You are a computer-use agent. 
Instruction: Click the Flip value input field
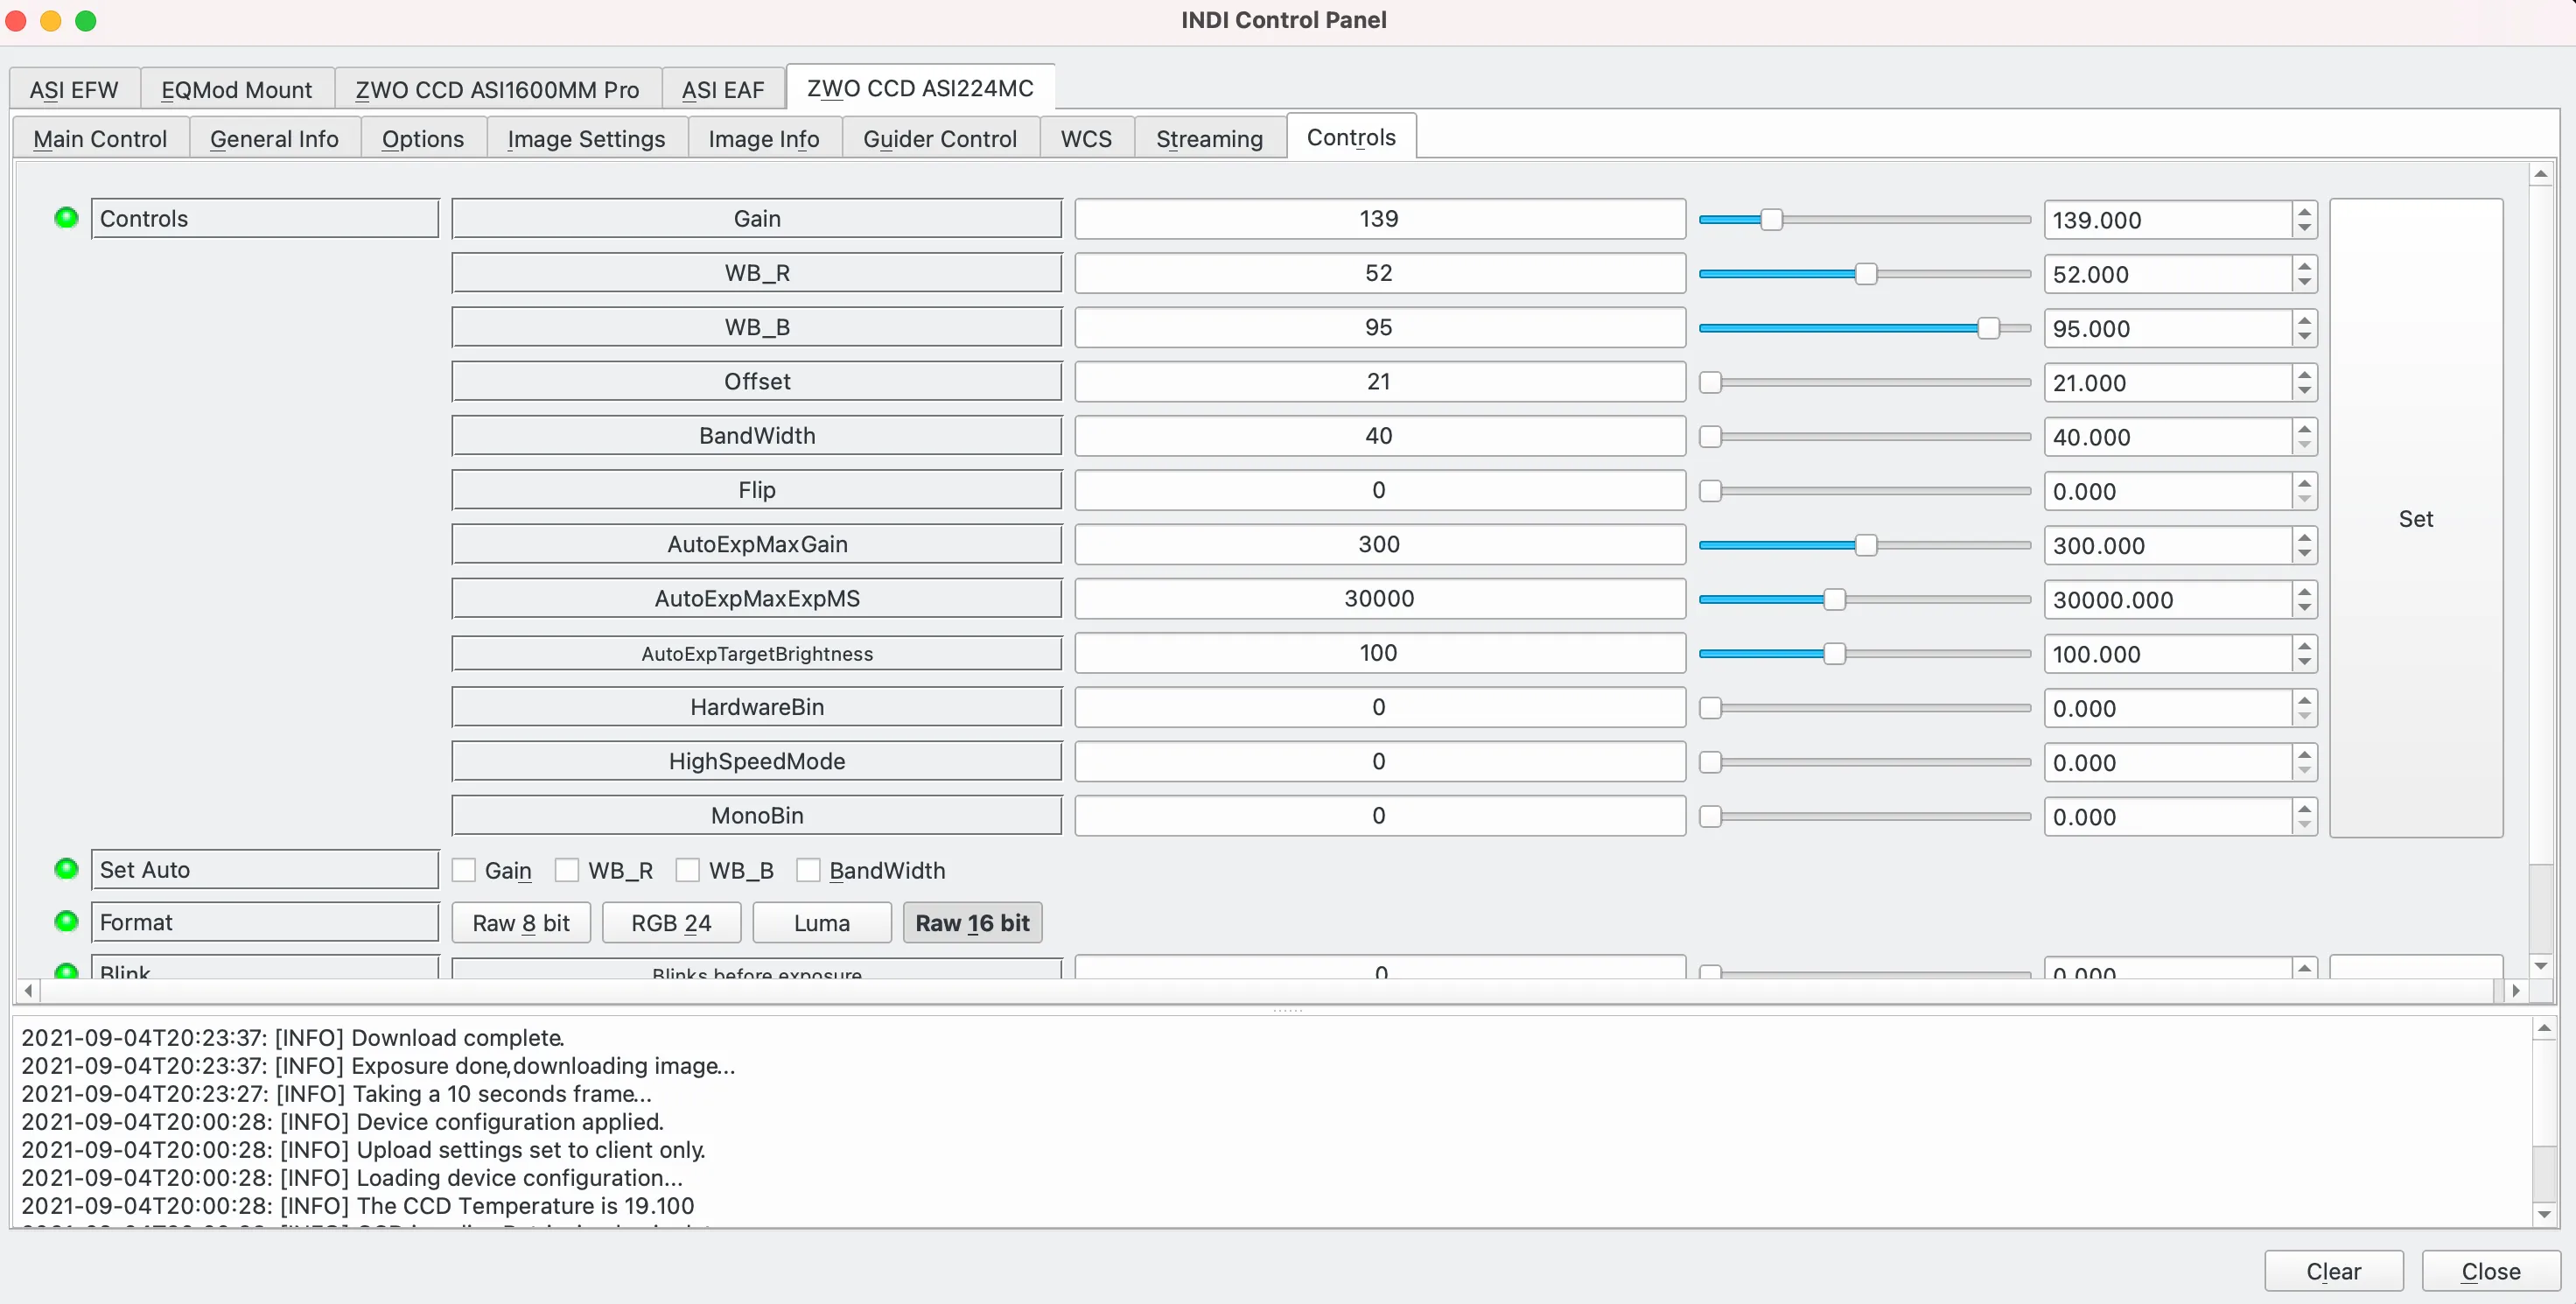tap(2167, 491)
